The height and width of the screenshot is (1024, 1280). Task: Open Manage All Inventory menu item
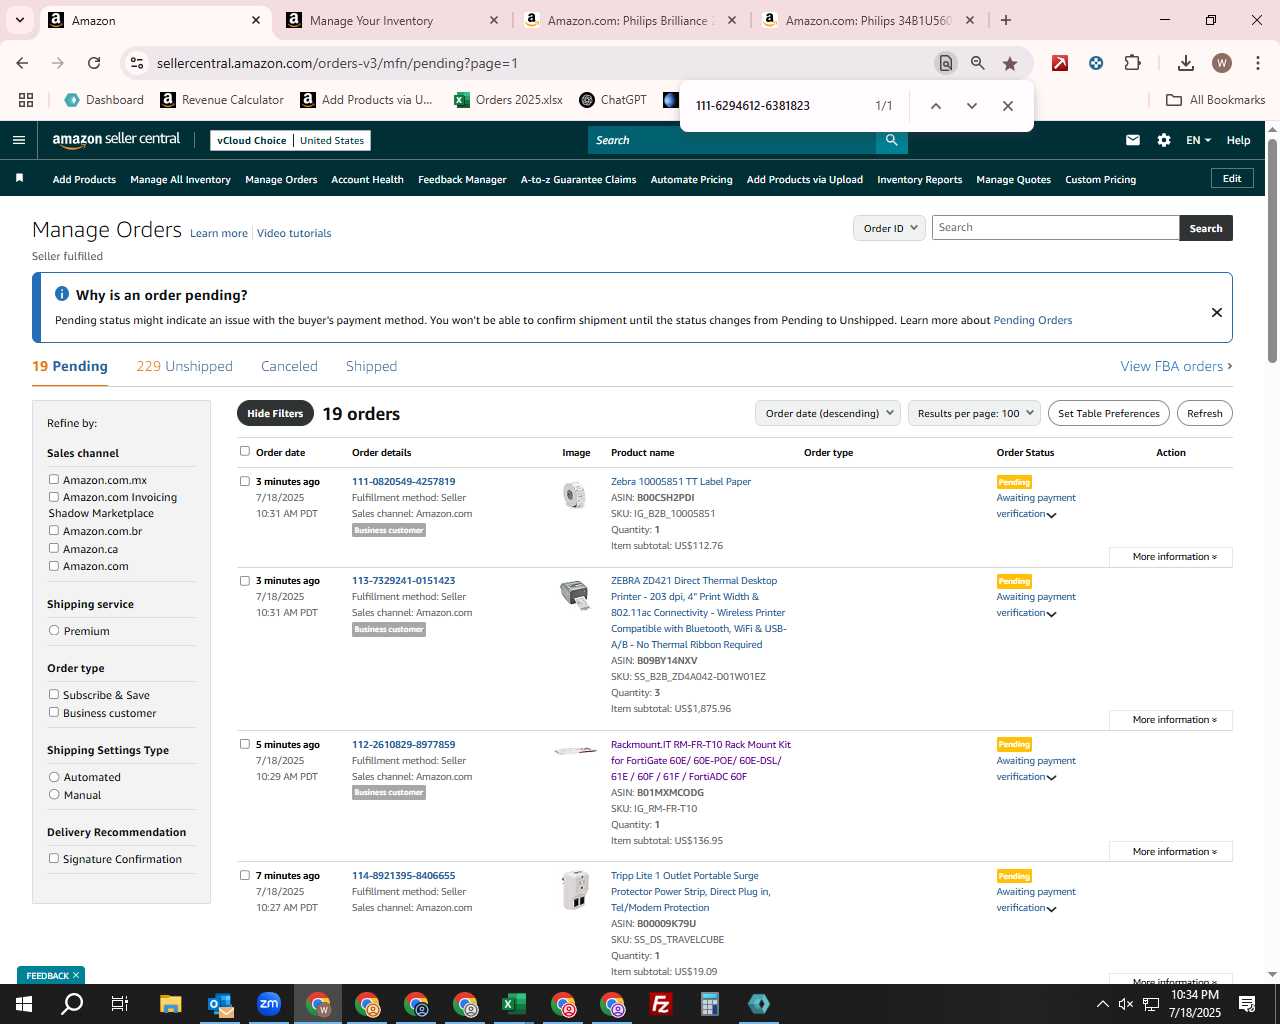coord(180,179)
